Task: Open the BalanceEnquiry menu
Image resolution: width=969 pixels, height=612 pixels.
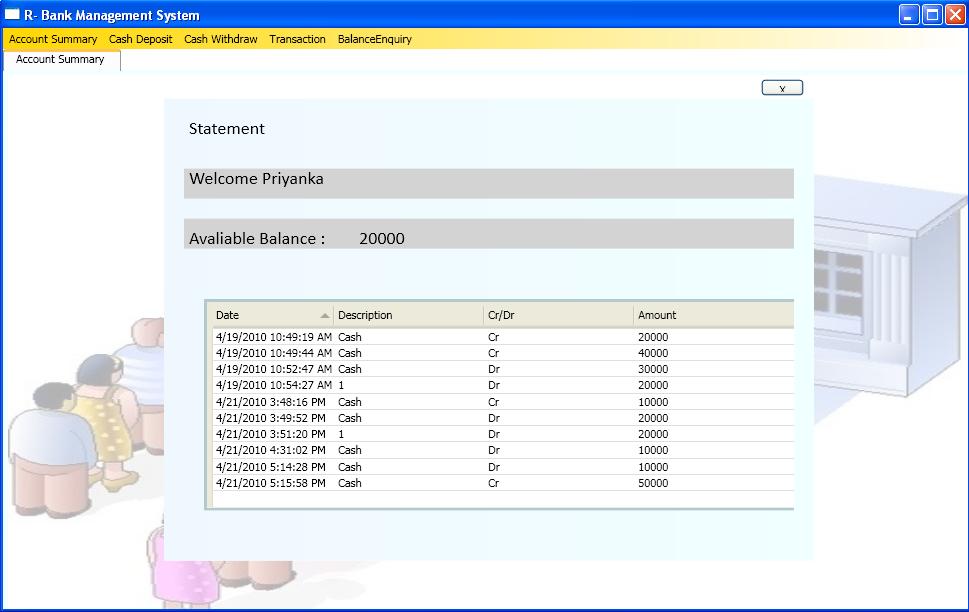Action: pyautogui.click(x=374, y=39)
